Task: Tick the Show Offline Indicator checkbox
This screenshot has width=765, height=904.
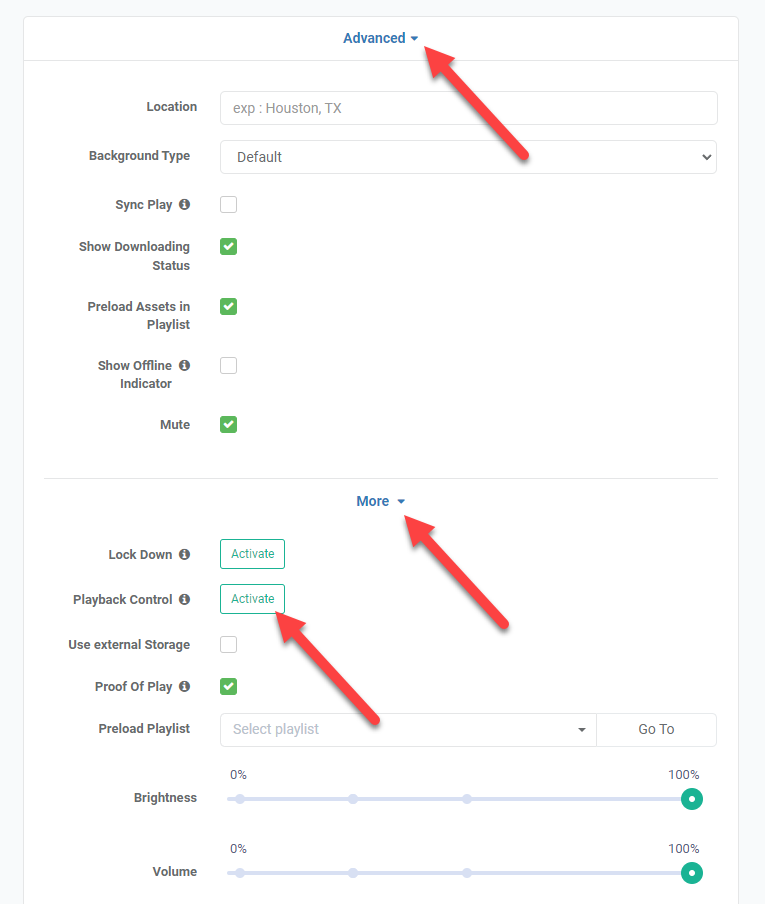Action: pos(229,366)
